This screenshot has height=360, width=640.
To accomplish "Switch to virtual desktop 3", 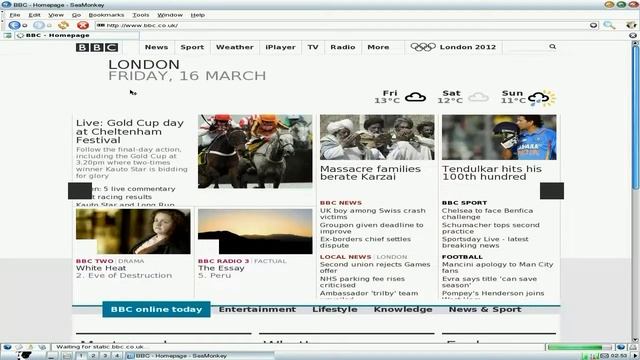I will pyautogui.click(x=105, y=356).
